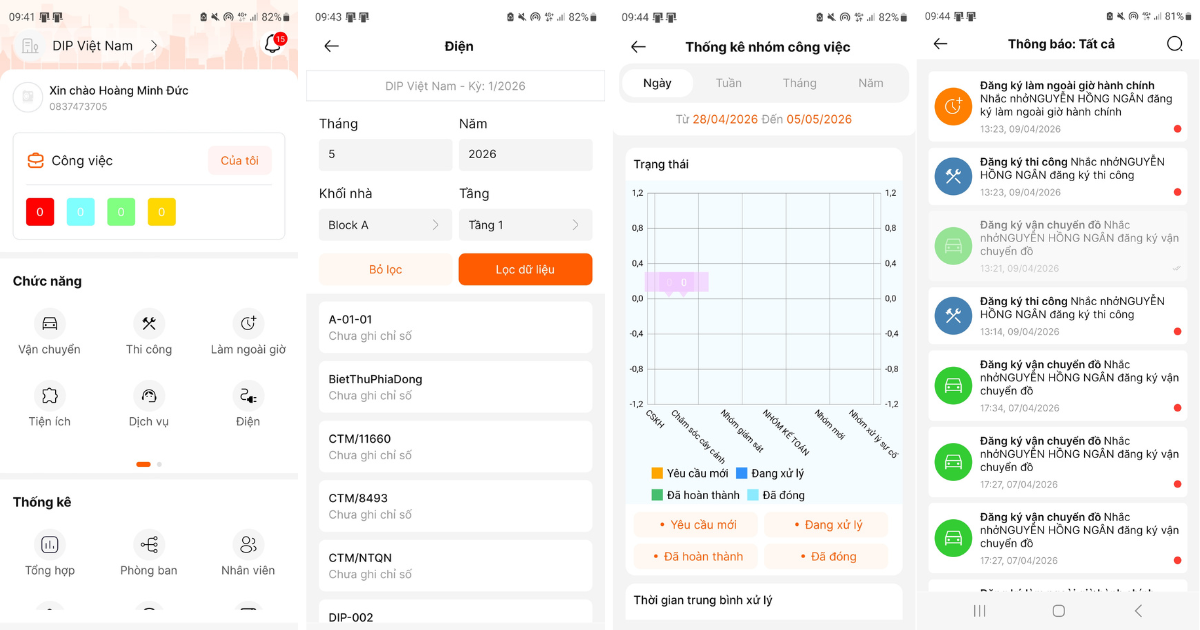Viewport: 1200px width, 630px height.
Task: Expand the DIP Việt Nam project selector chevron
Action: tap(154, 46)
